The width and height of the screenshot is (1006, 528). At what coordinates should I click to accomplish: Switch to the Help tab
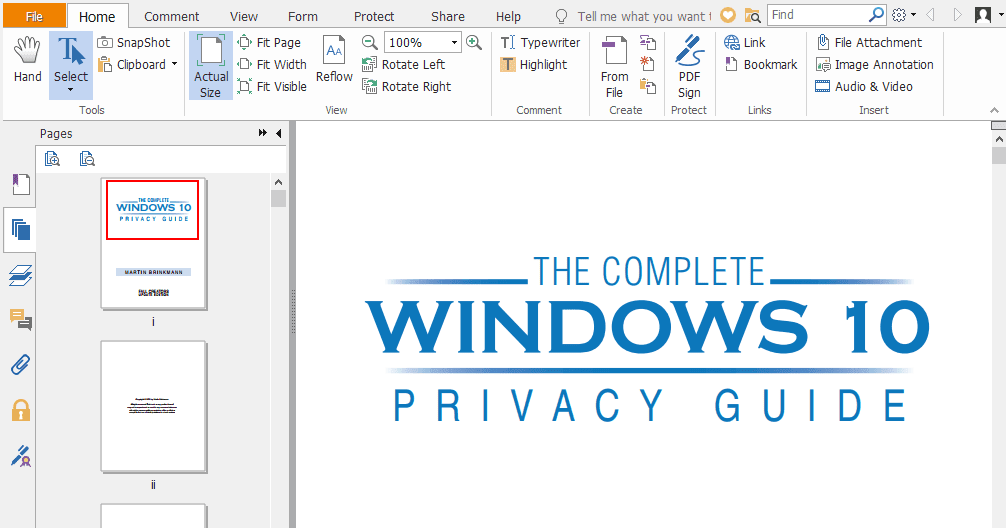508,16
